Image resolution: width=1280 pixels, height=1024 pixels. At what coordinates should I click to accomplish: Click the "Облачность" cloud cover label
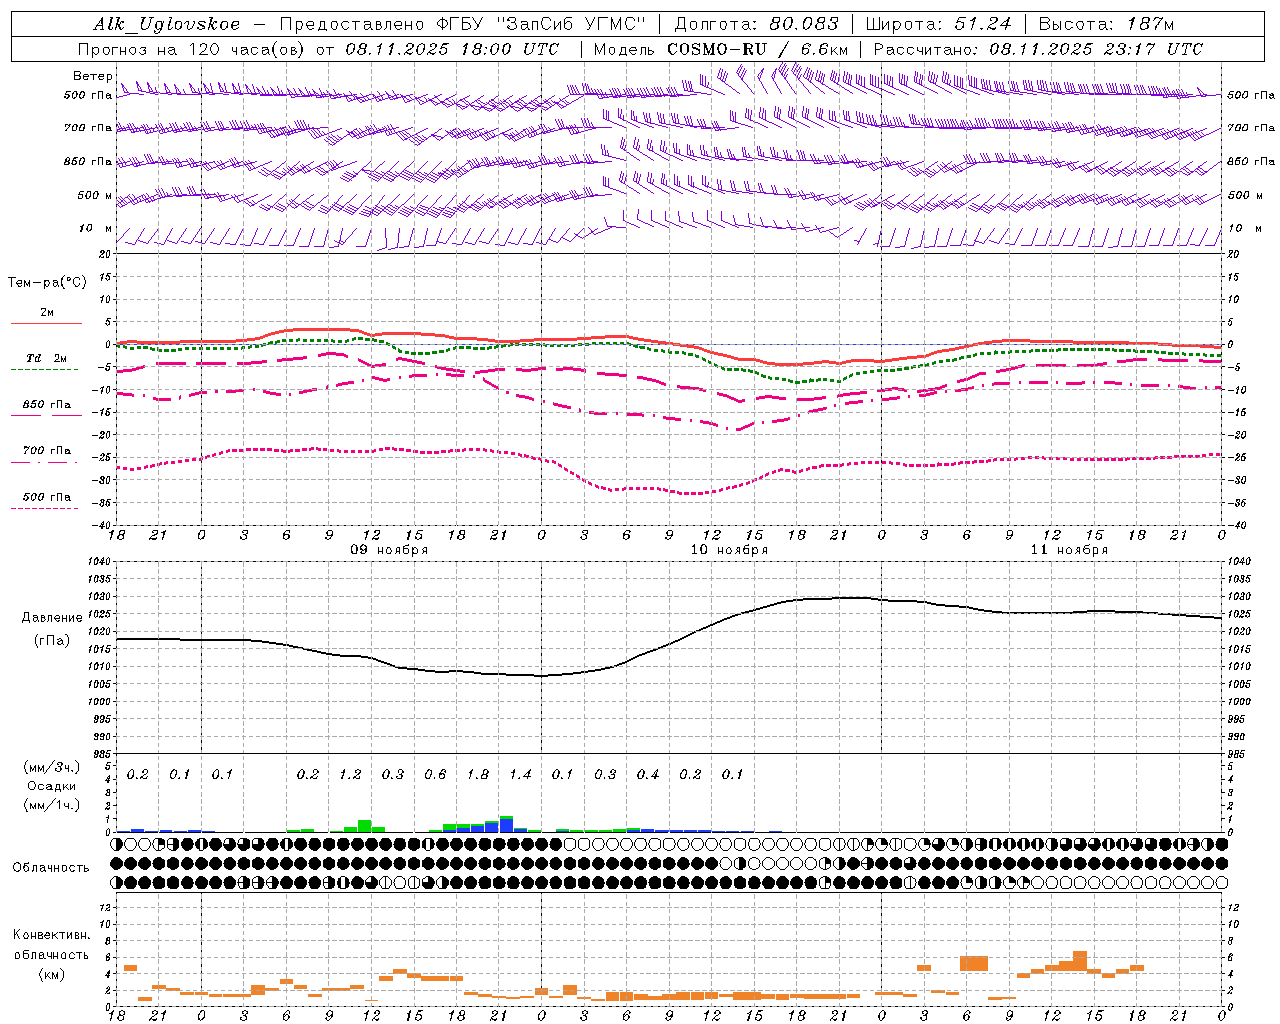pos(51,868)
